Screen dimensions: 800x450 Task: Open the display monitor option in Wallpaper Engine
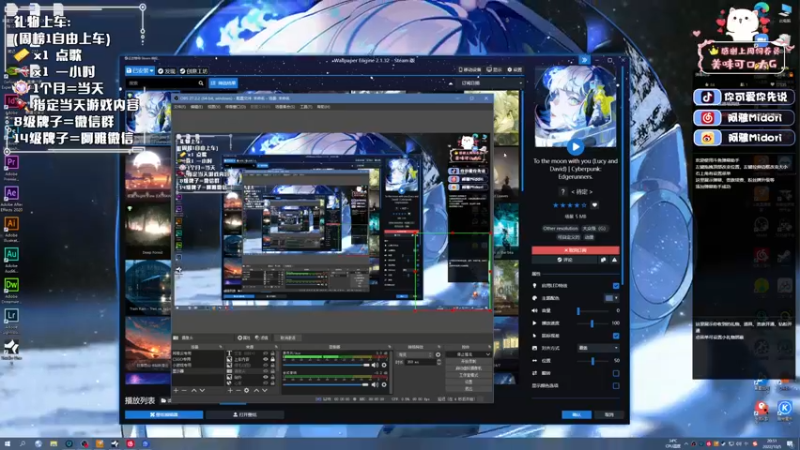click(x=494, y=69)
